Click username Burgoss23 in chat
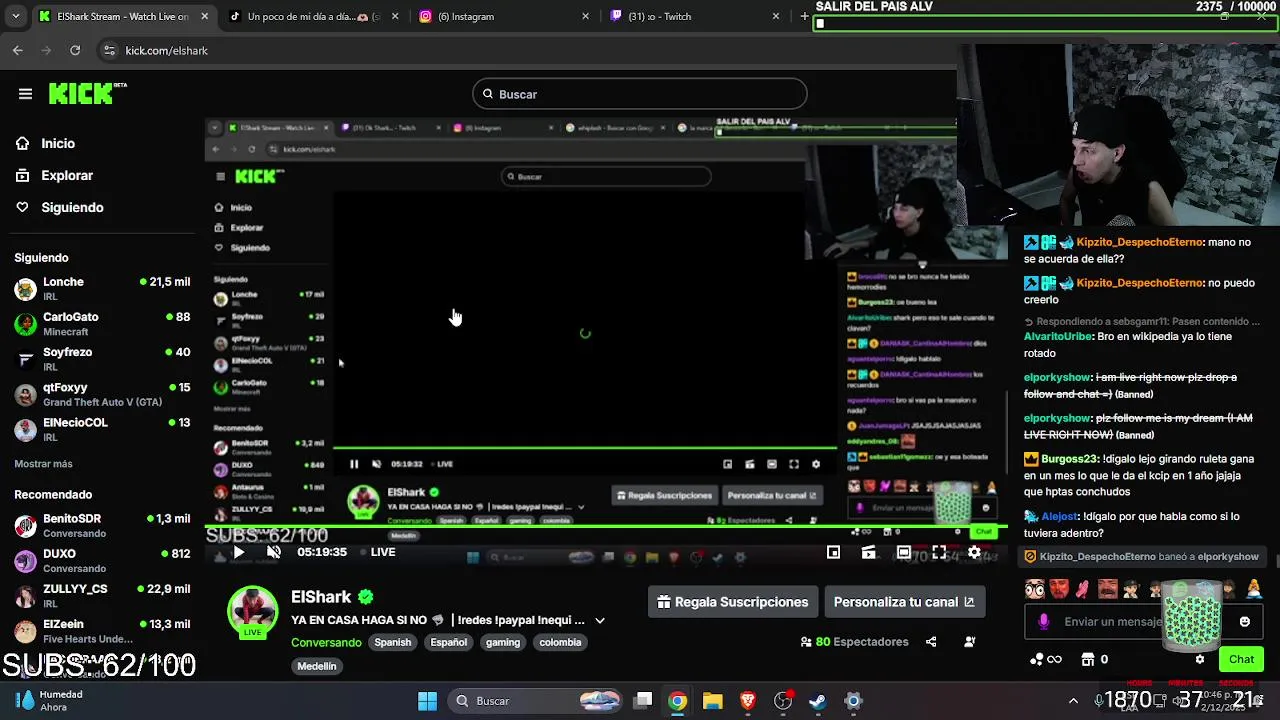This screenshot has width=1280, height=720. click(x=1068, y=459)
